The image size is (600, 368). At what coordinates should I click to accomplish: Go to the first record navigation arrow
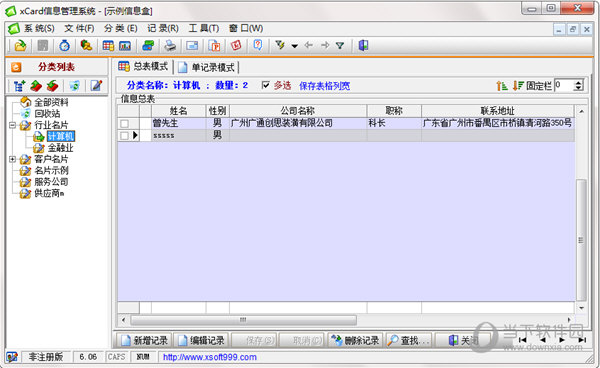[x=522, y=340]
